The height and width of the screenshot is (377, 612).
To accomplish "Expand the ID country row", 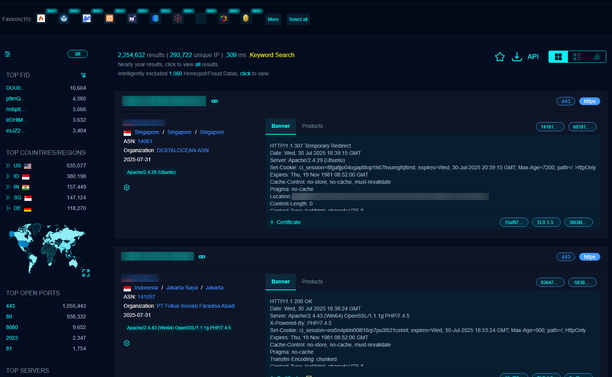I will (8, 176).
